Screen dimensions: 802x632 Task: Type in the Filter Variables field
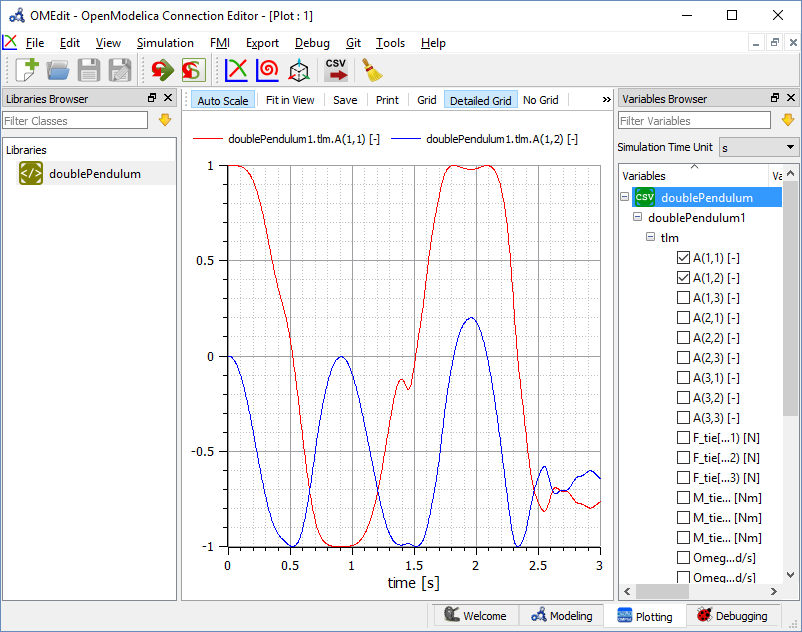[694, 120]
